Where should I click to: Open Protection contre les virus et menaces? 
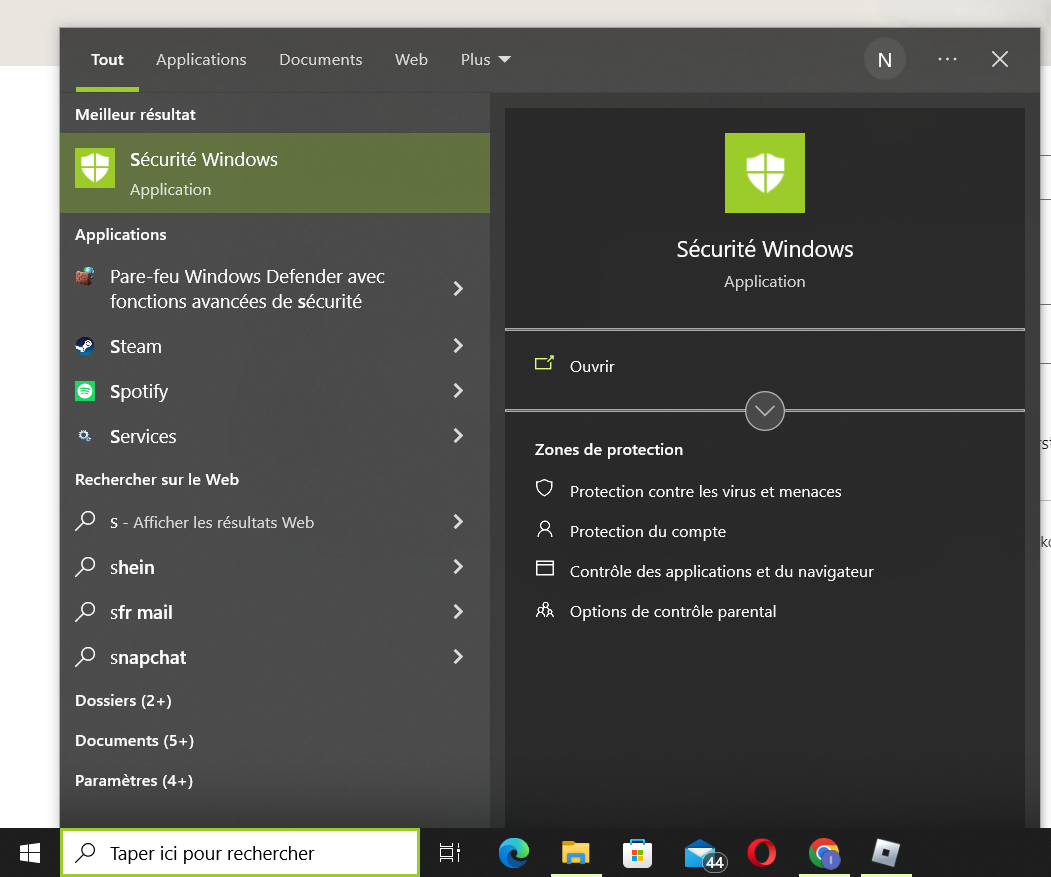(x=705, y=491)
